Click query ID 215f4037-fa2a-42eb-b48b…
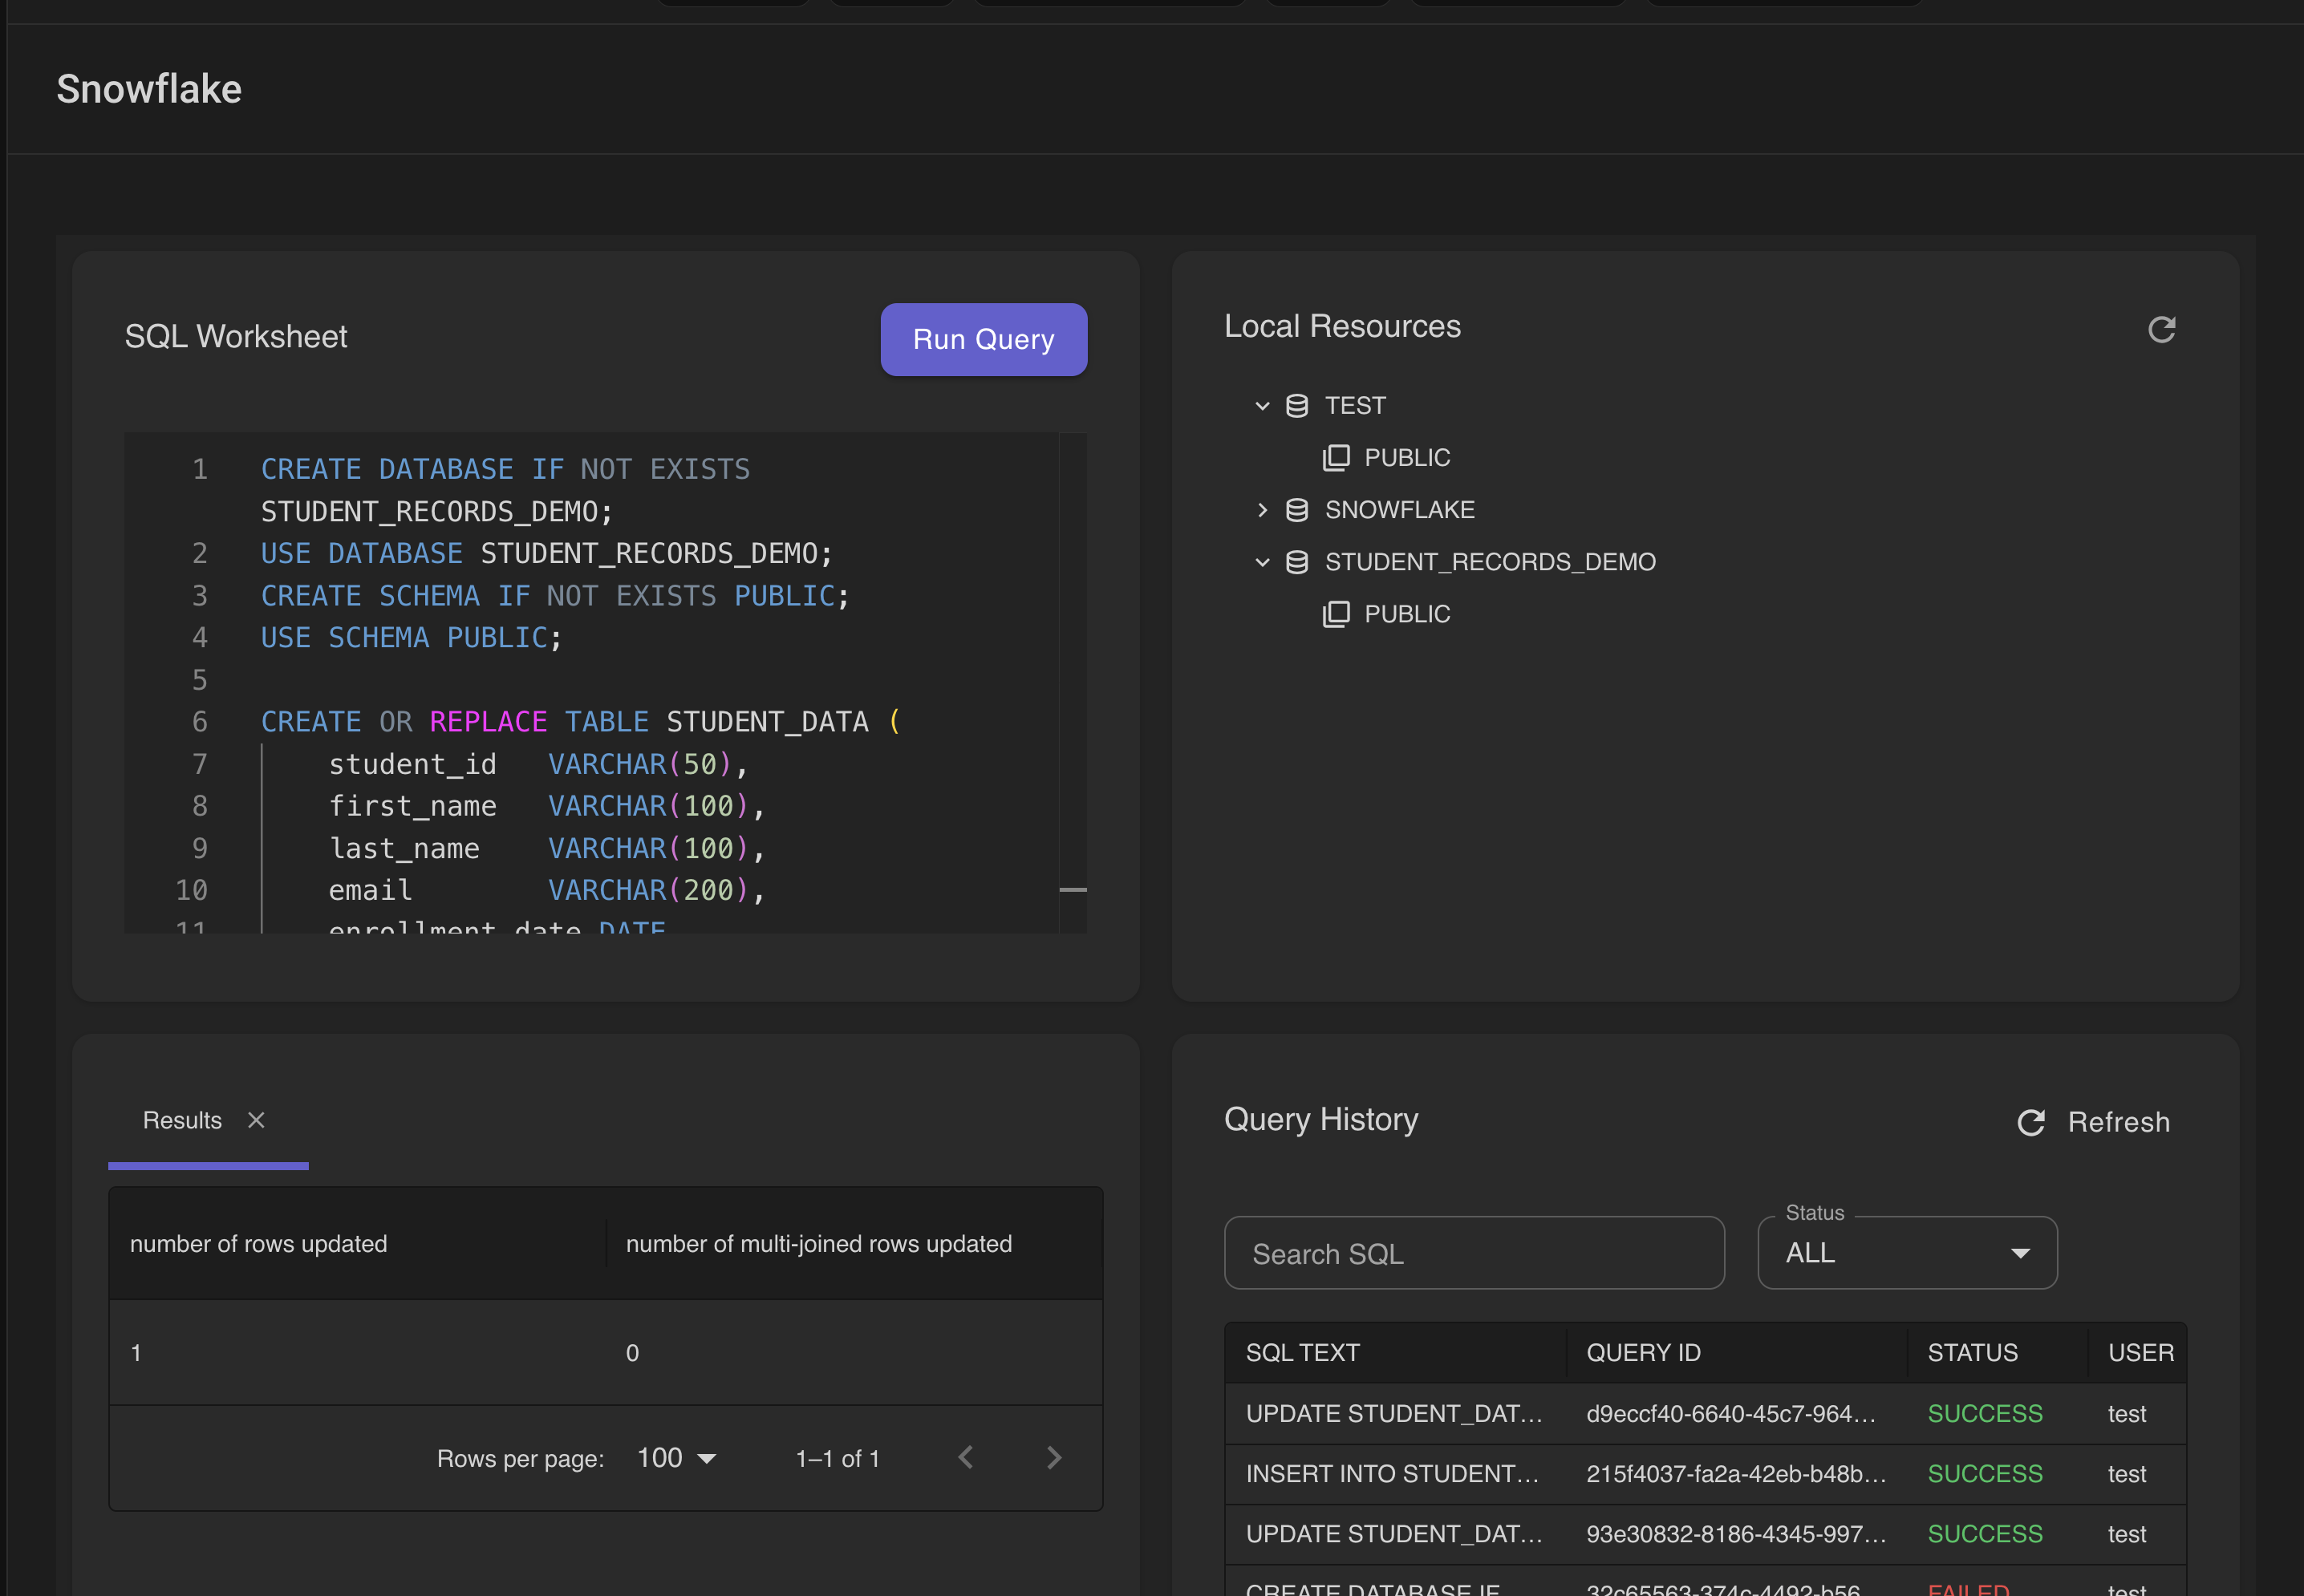Screen dimensions: 2304x1596 coord(1736,1474)
